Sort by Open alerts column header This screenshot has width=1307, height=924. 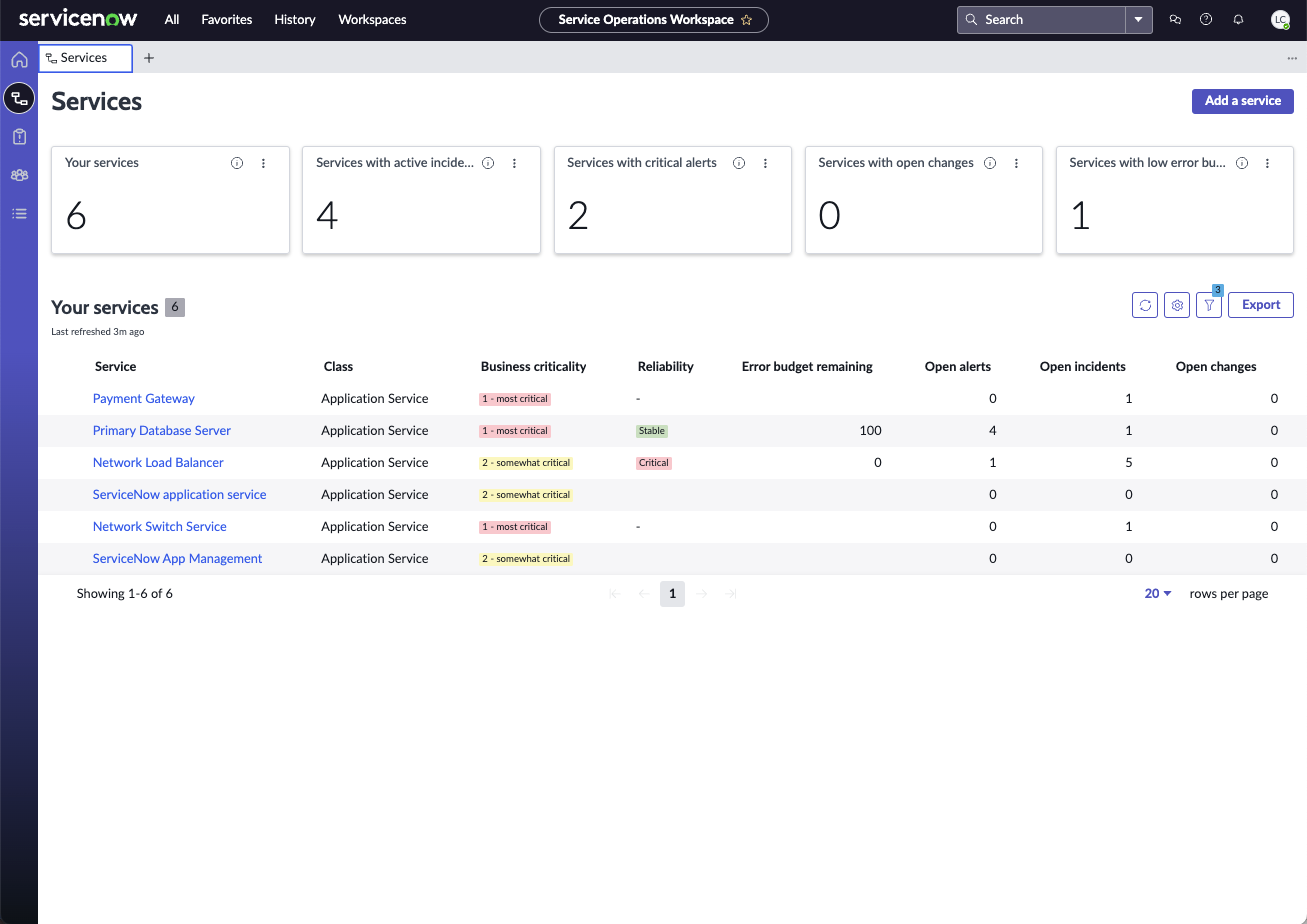958,366
